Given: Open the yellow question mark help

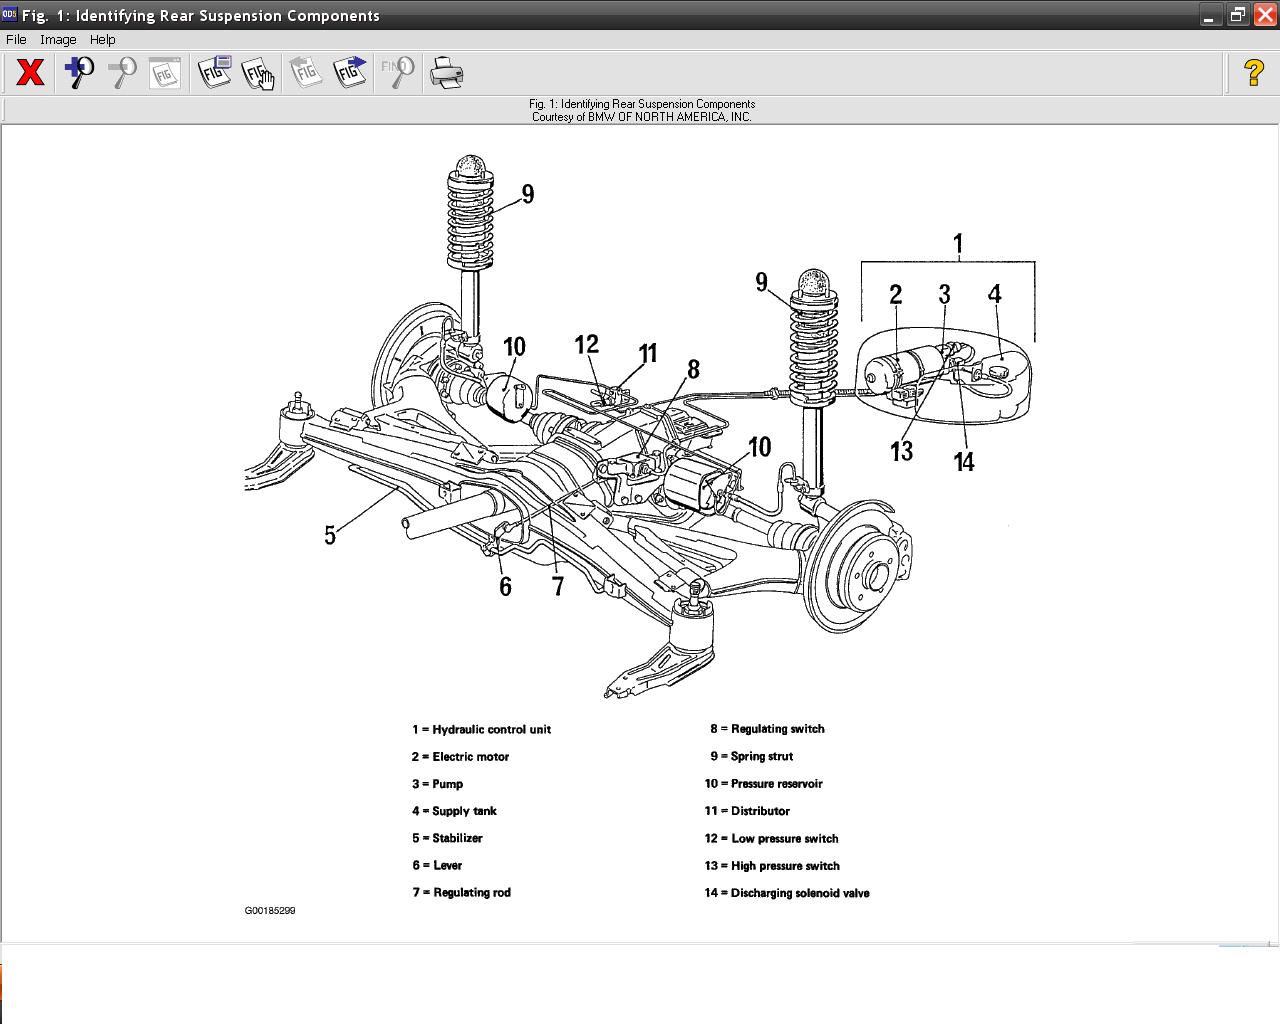Looking at the screenshot, I should click(x=1253, y=73).
